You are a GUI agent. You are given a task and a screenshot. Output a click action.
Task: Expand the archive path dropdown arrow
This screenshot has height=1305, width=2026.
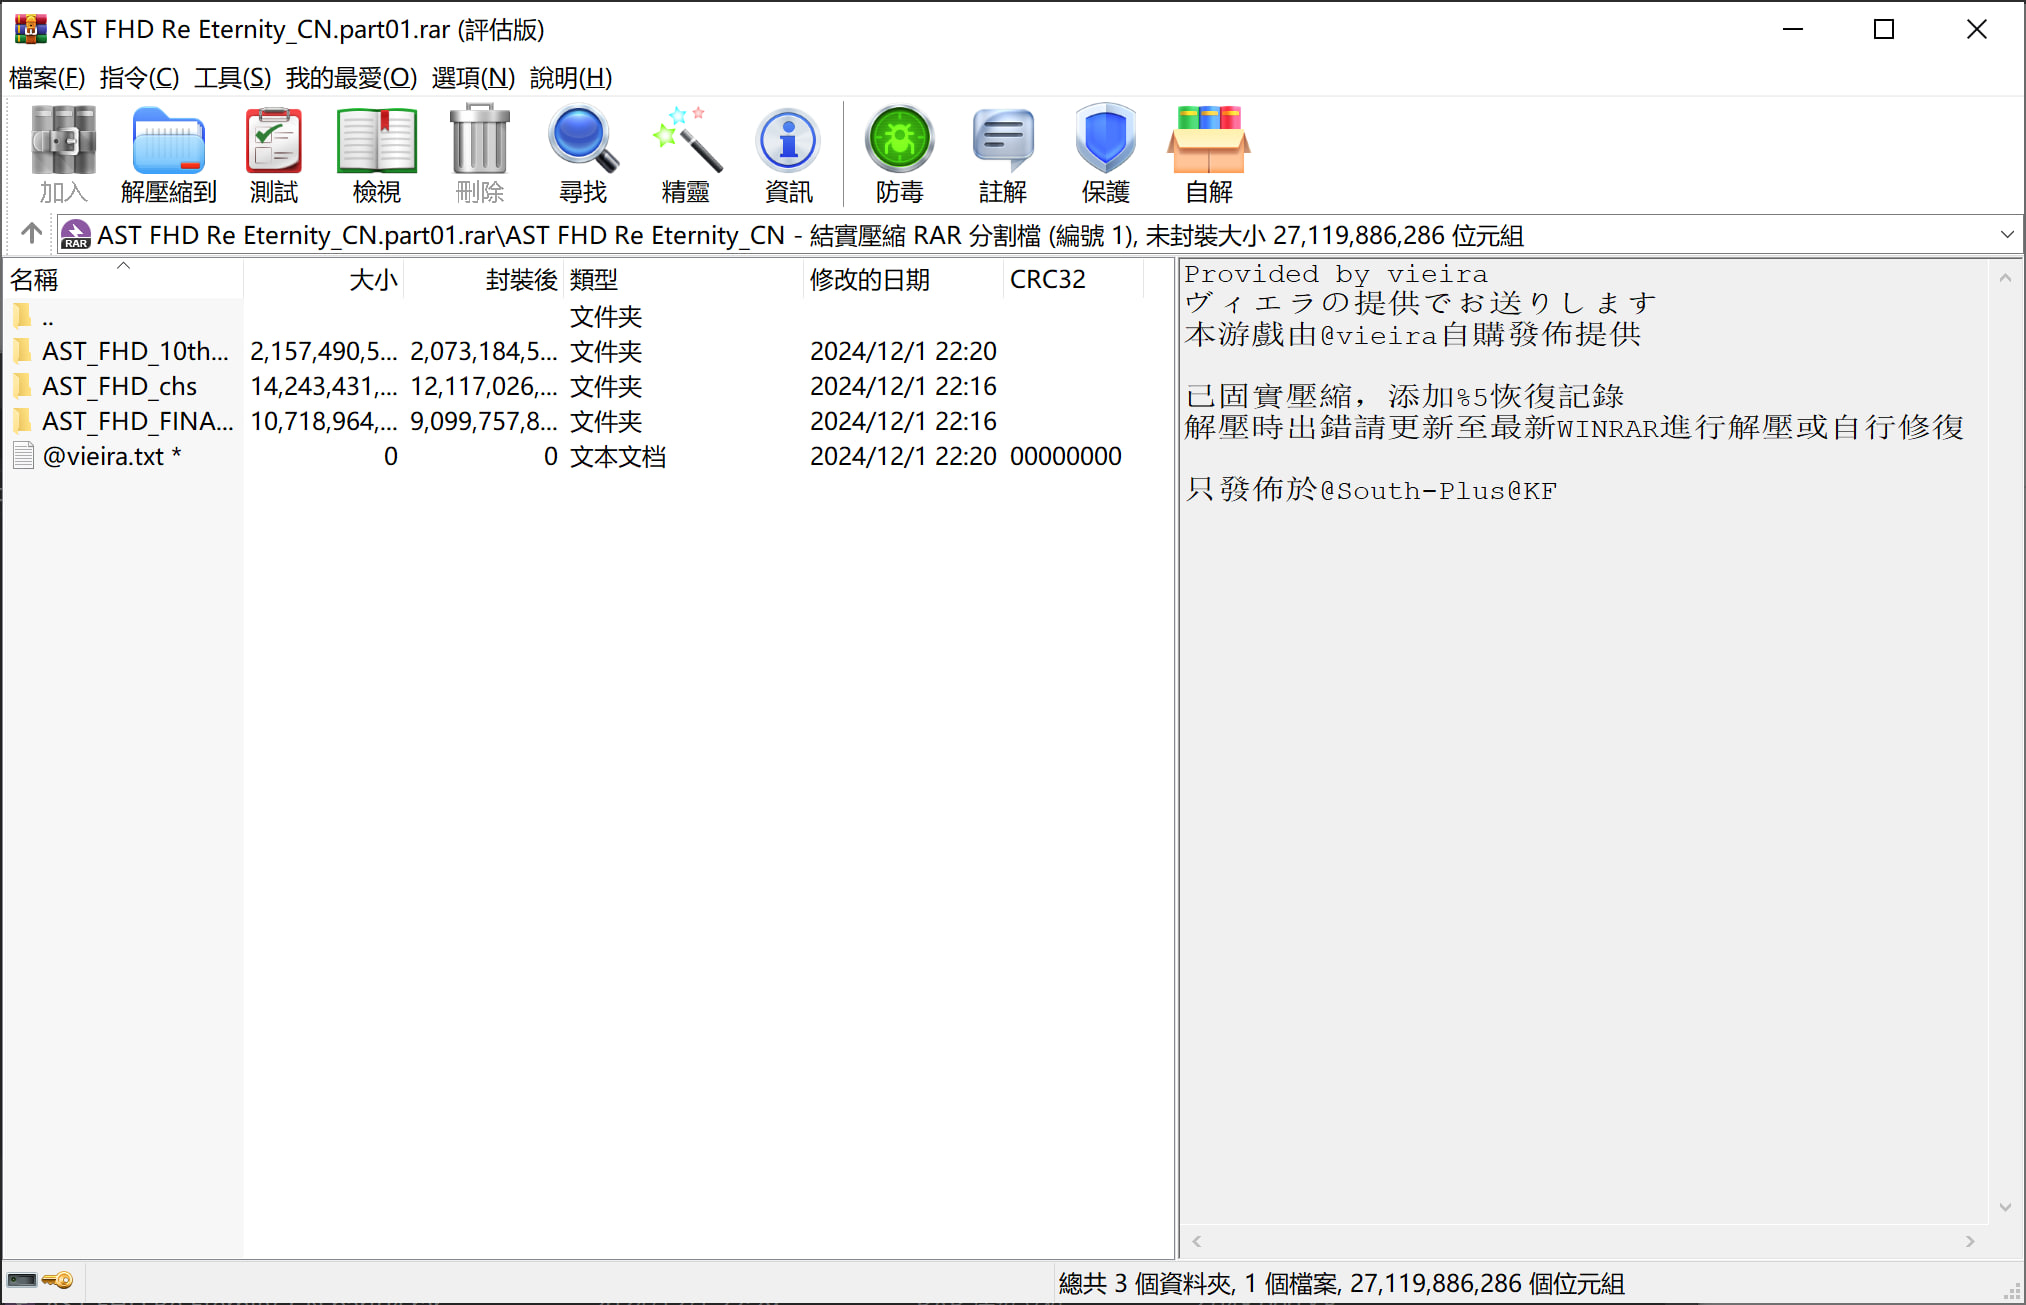tap(2006, 235)
